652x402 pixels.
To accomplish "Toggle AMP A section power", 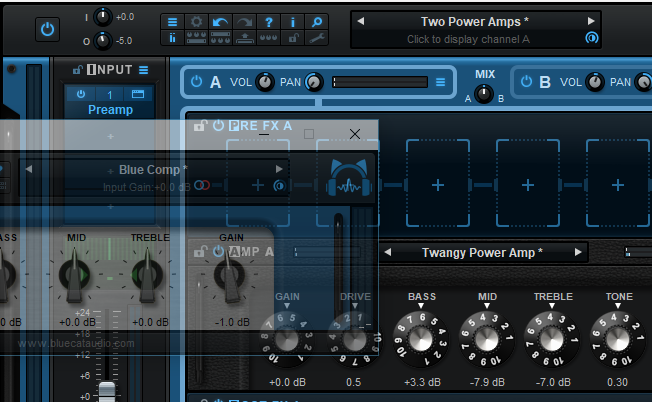I will (218, 251).
